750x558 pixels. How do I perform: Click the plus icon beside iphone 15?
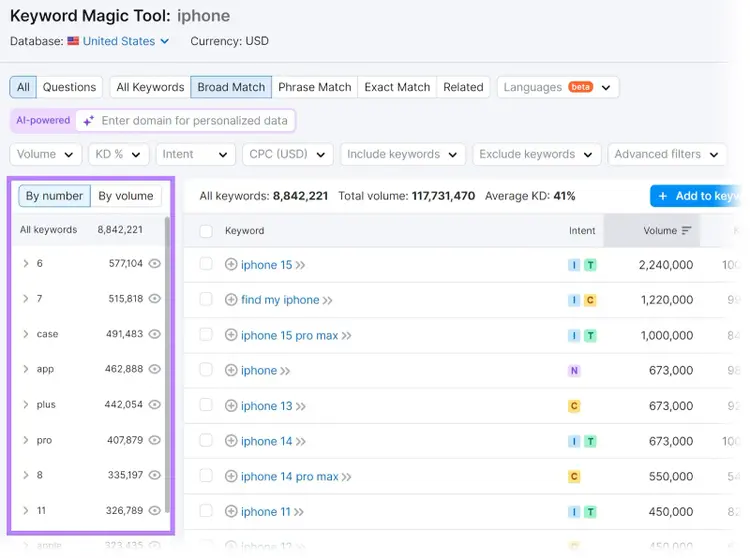pyautogui.click(x=231, y=264)
